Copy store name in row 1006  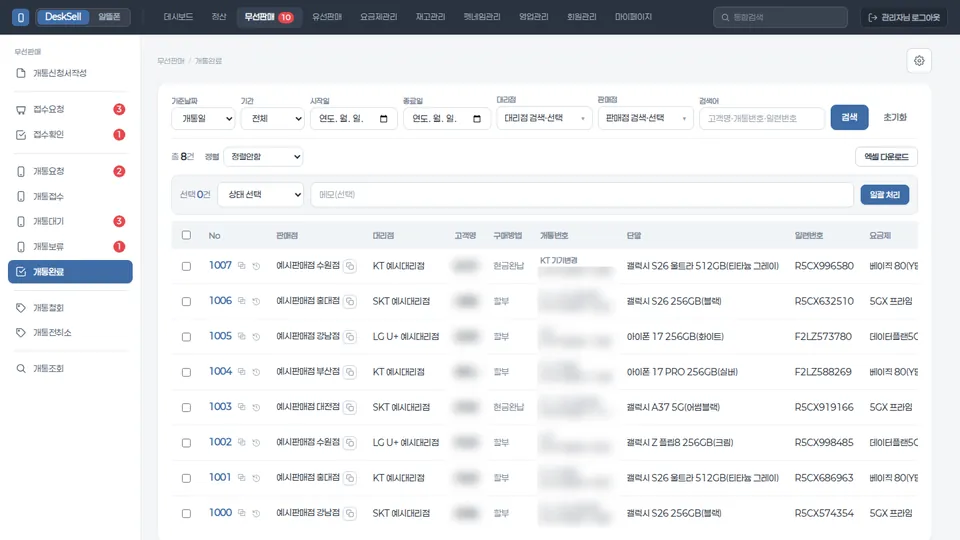pyautogui.click(x=350, y=301)
